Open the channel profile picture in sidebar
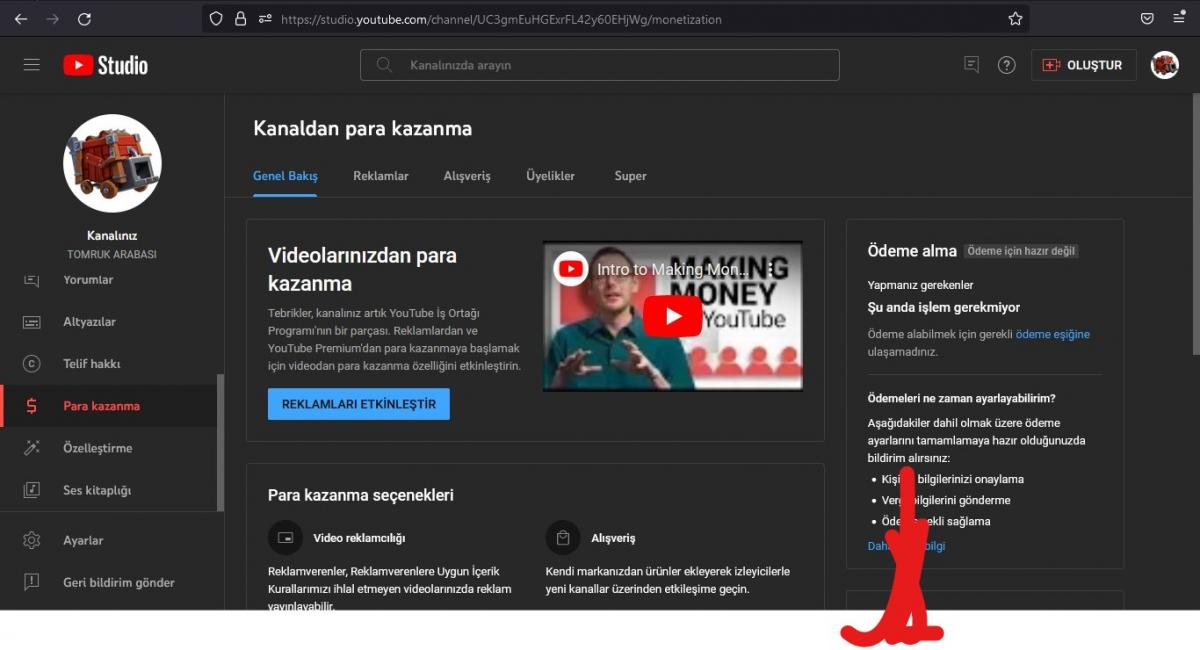Image resolution: width=1200 pixels, height=650 pixels. (112, 163)
